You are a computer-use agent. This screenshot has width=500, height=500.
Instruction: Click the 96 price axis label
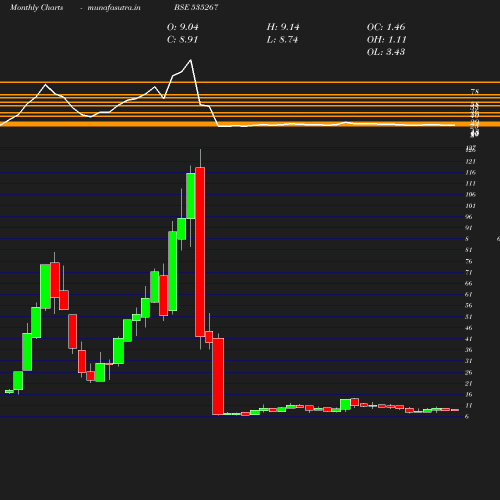click(469, 217)
